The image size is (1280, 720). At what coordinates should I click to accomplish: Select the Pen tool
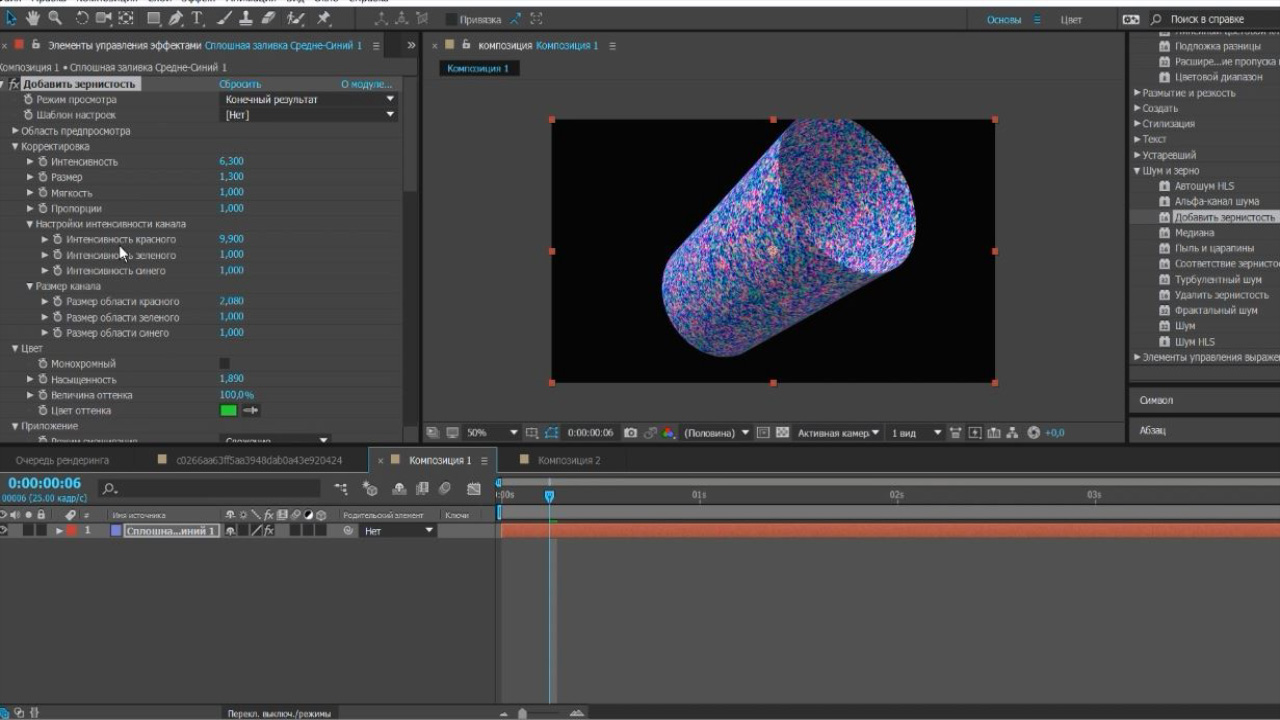click(175, 19)
